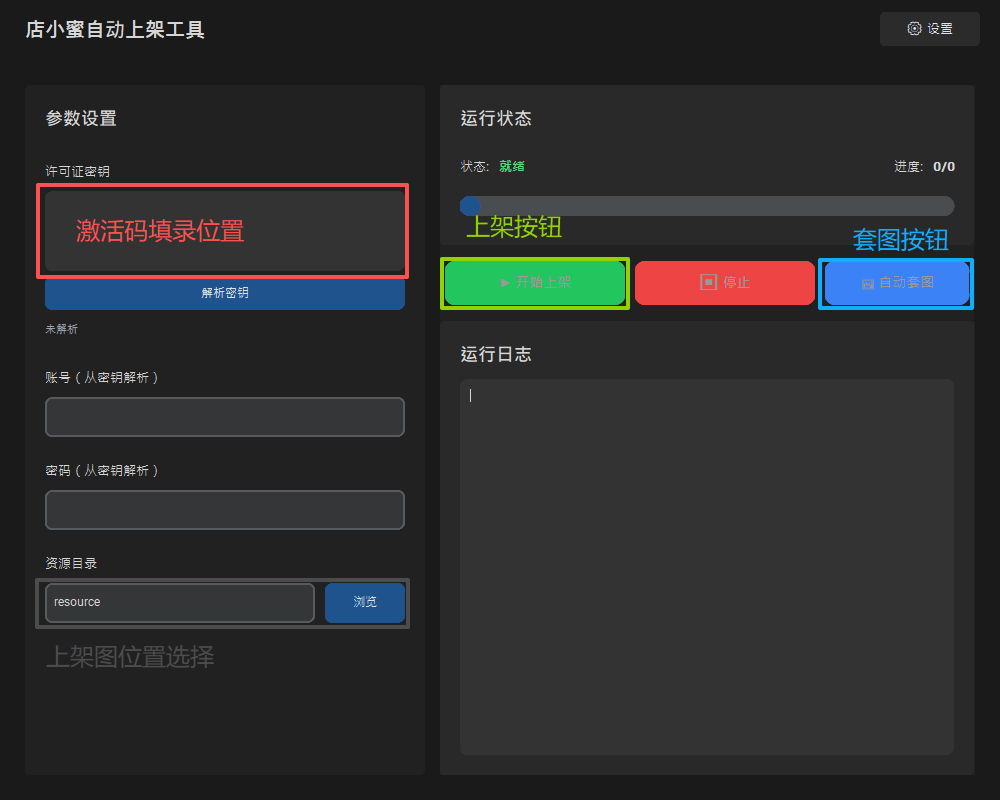The image size is (1000, 800).
Task: Click the progress bar under 运行状态
Action: coord(707,206)
